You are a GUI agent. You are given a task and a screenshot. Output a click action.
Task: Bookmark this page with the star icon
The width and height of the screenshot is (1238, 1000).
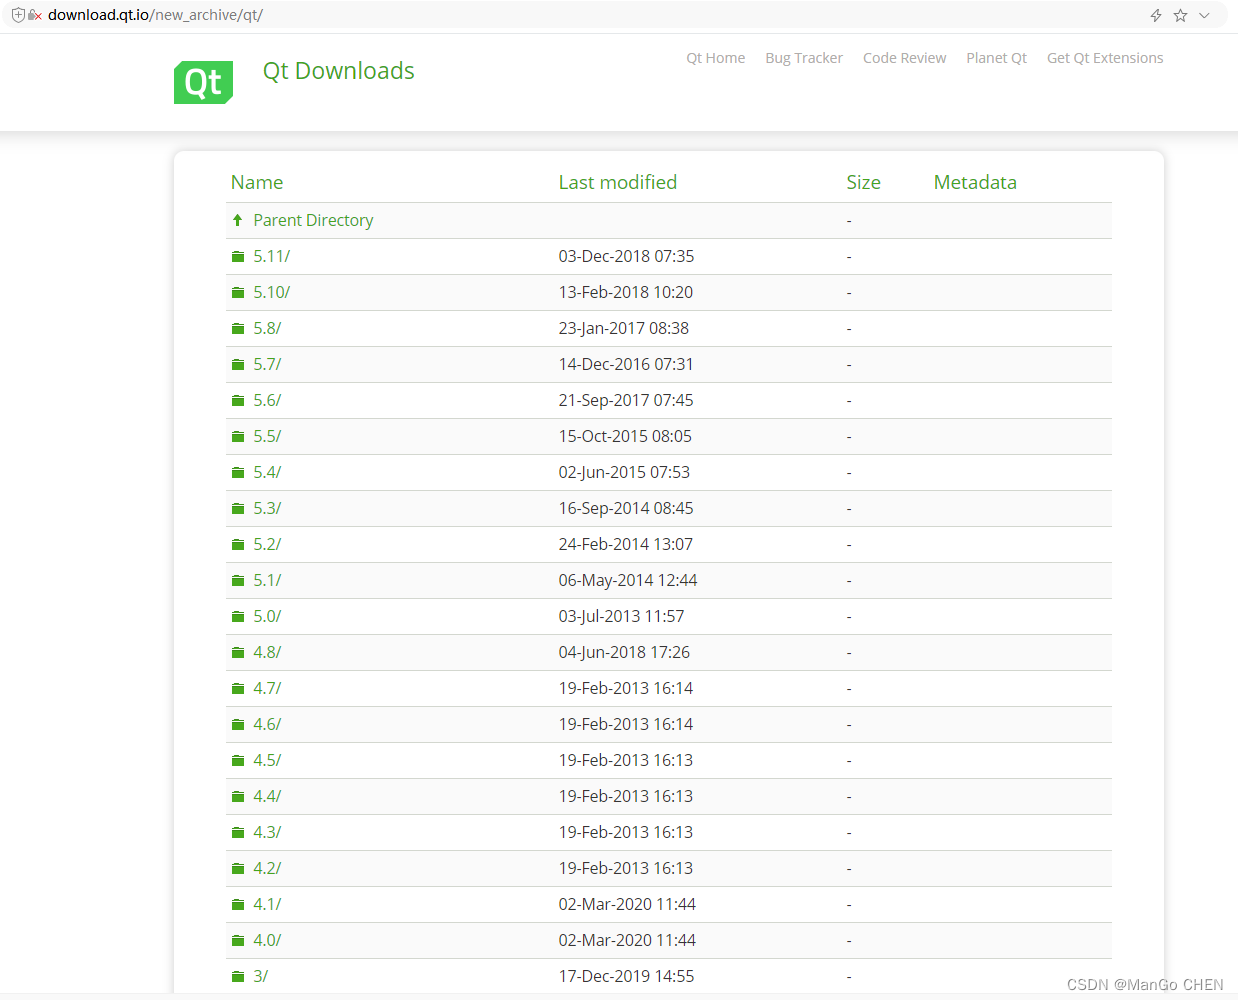click(1180, 15)
